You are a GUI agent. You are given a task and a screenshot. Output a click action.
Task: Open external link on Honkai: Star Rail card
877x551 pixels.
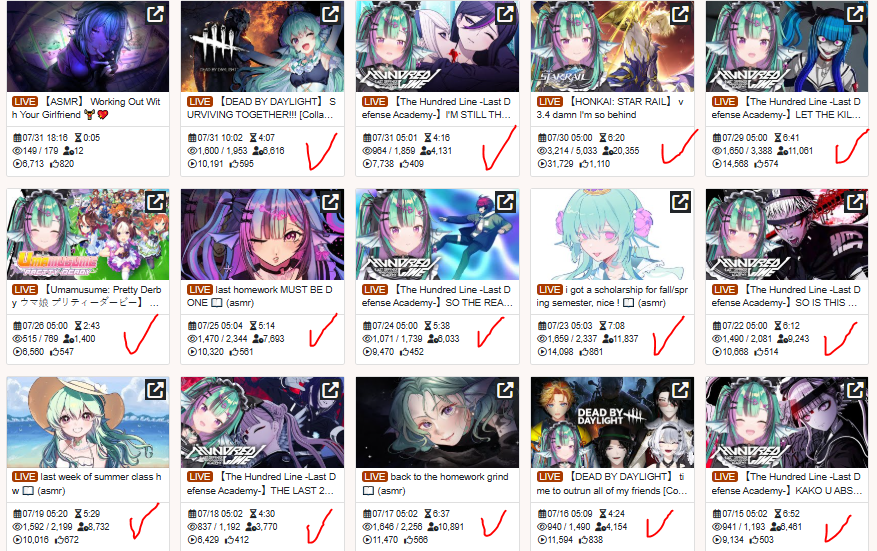coord(680,13)
